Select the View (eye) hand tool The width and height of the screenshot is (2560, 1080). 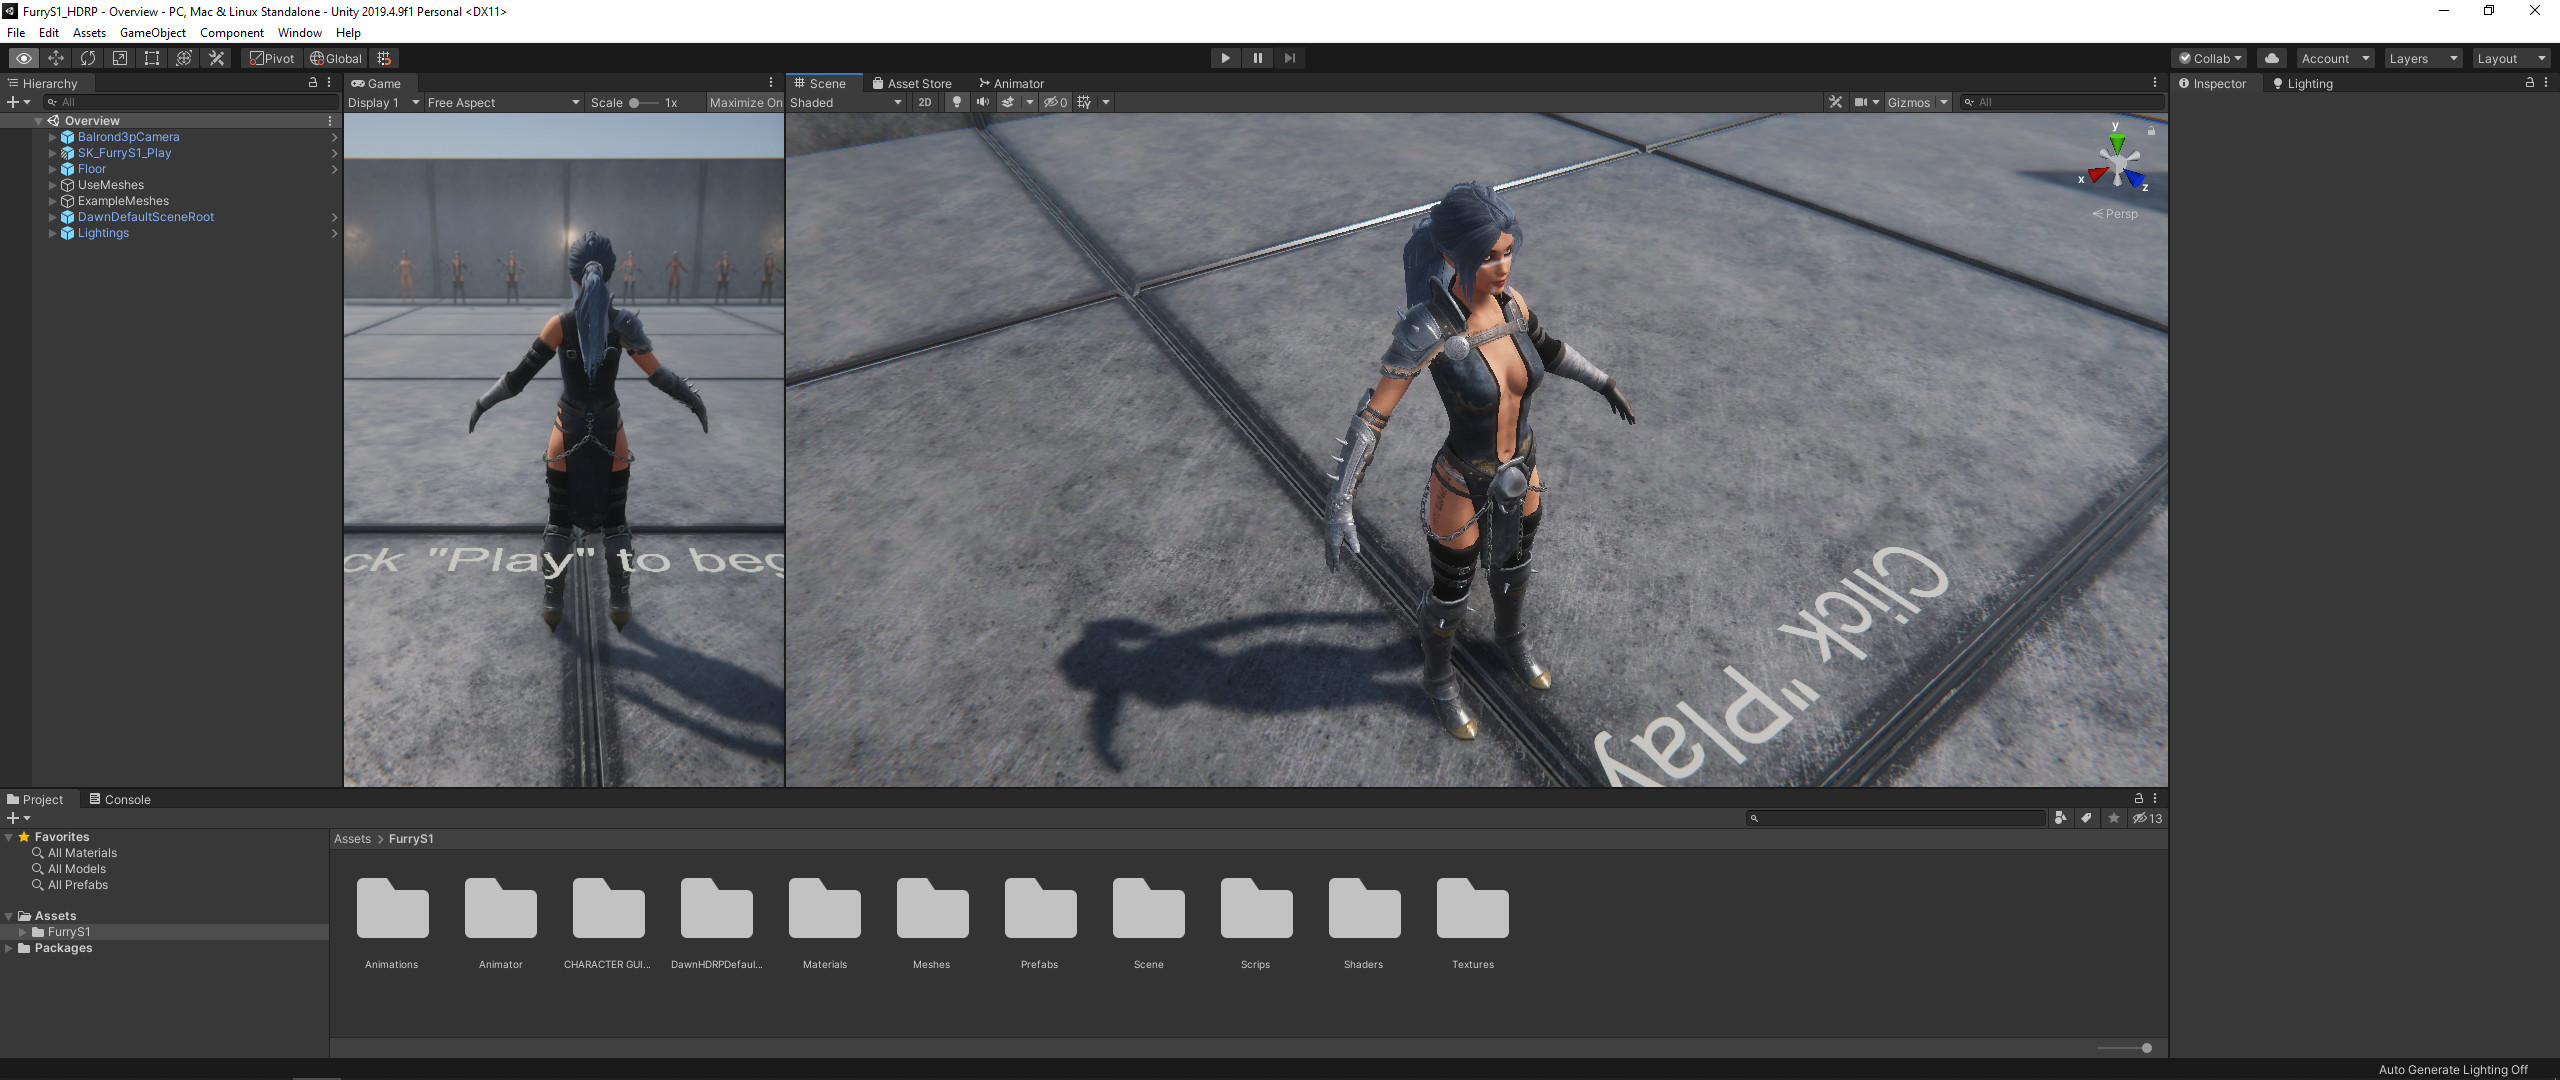click(24, 58)
